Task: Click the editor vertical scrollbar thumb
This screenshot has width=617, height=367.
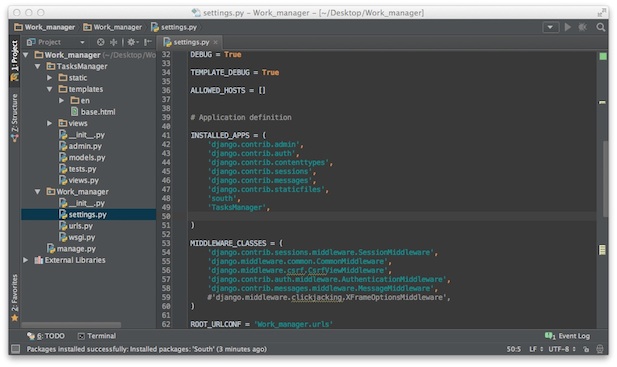Action: (605, 179)
